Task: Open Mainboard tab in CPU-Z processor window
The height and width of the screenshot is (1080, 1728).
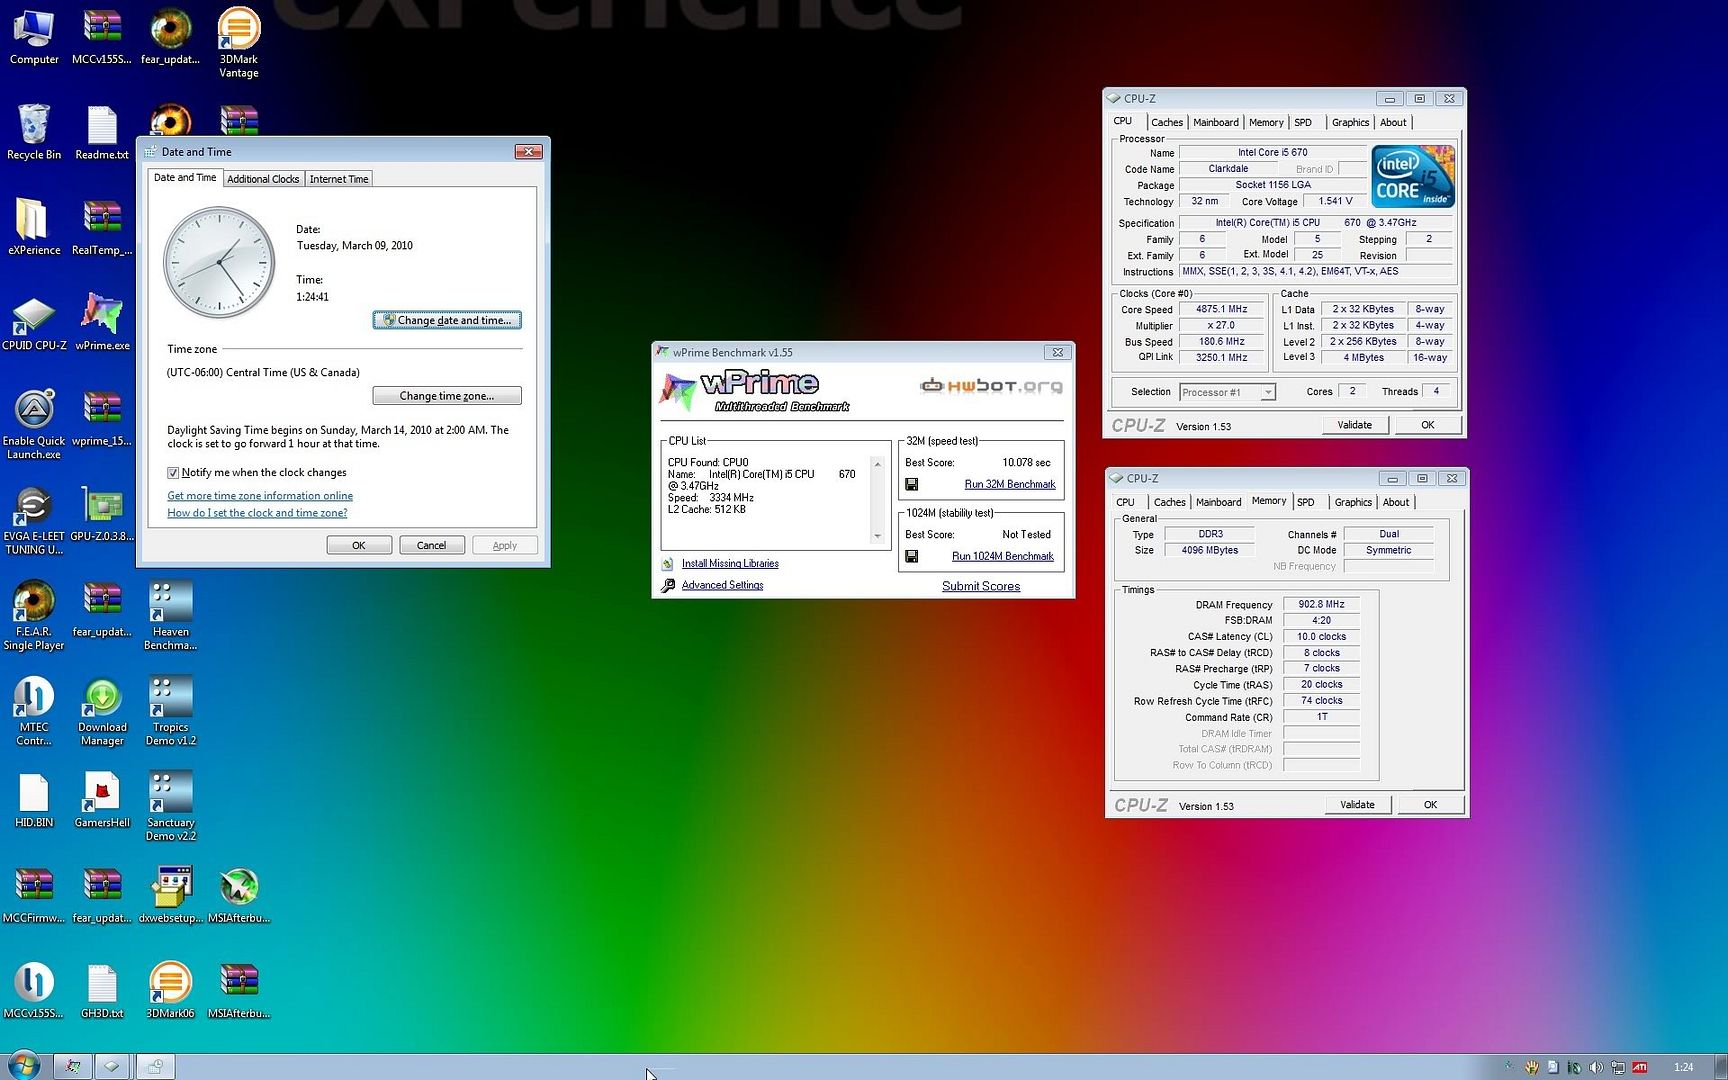Action: 1215,122
